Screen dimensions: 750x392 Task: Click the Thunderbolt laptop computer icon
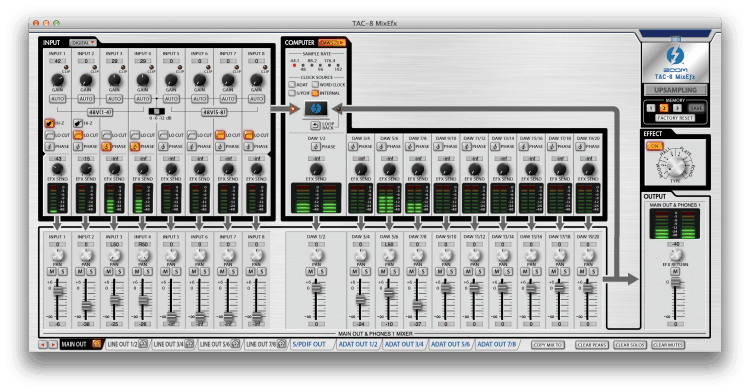(x=316, y=109)
